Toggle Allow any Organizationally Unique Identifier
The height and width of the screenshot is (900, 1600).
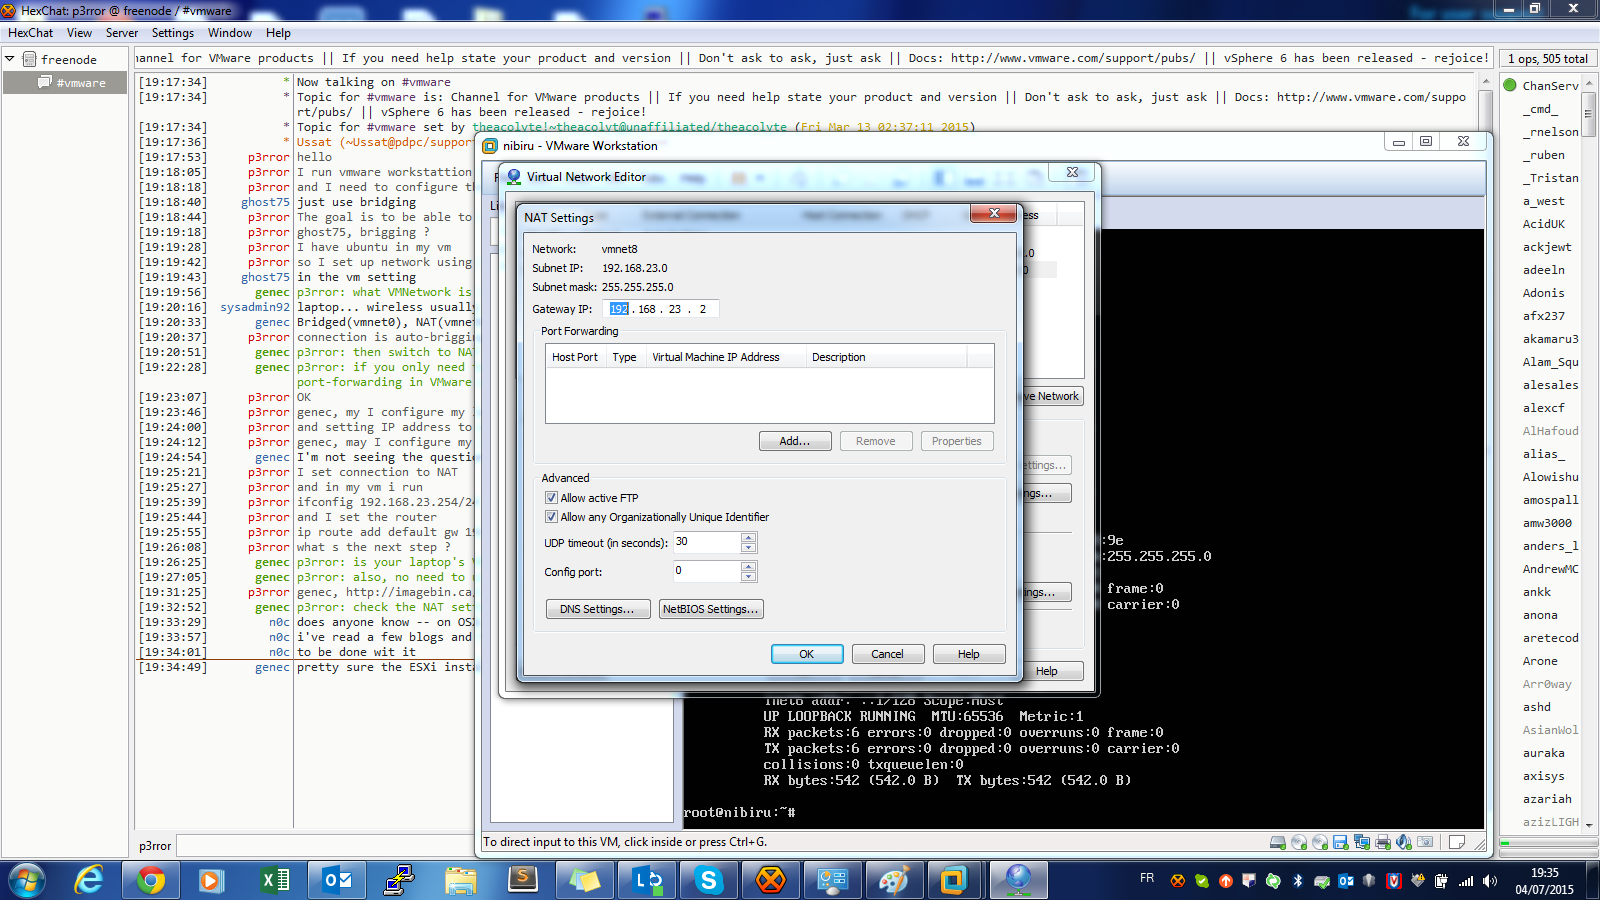click(551, 517)
